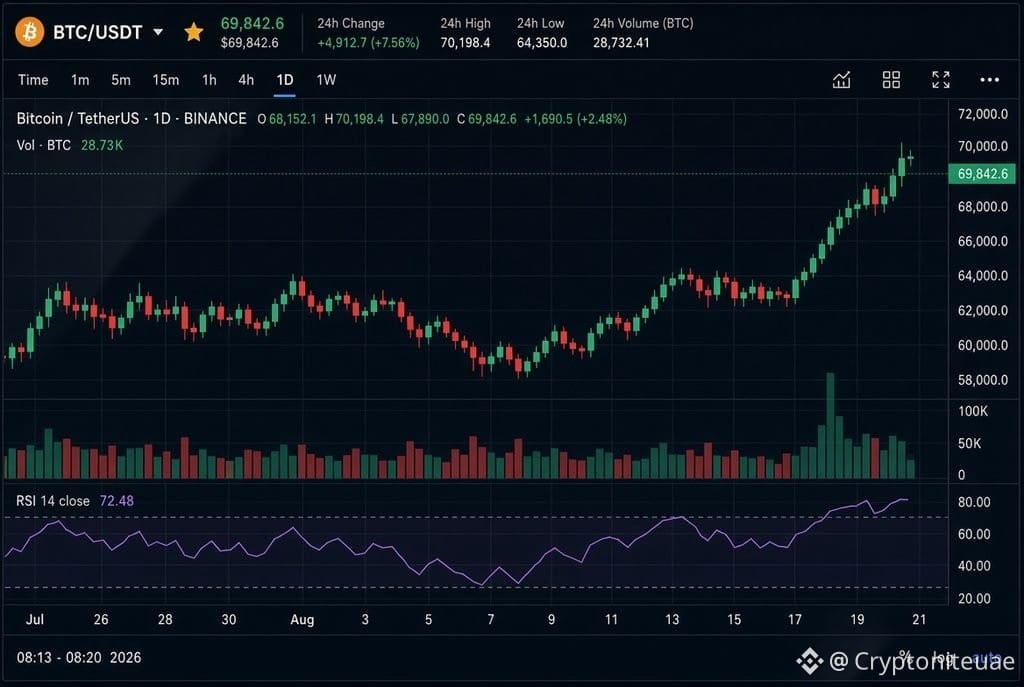This screenshot has width=1024, height=687.
Task: Click the 80.00 RSI axis label
Action: coord(974,502)
